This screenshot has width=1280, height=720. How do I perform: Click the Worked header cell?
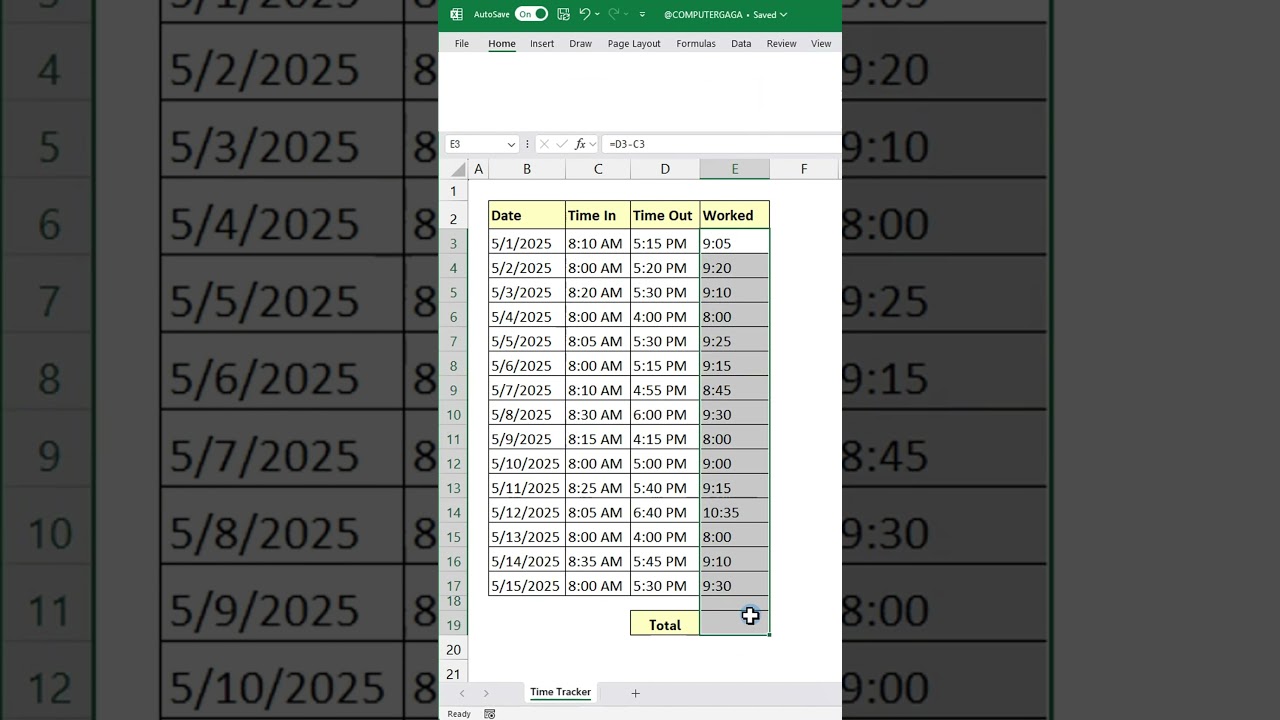pos(735,215)
